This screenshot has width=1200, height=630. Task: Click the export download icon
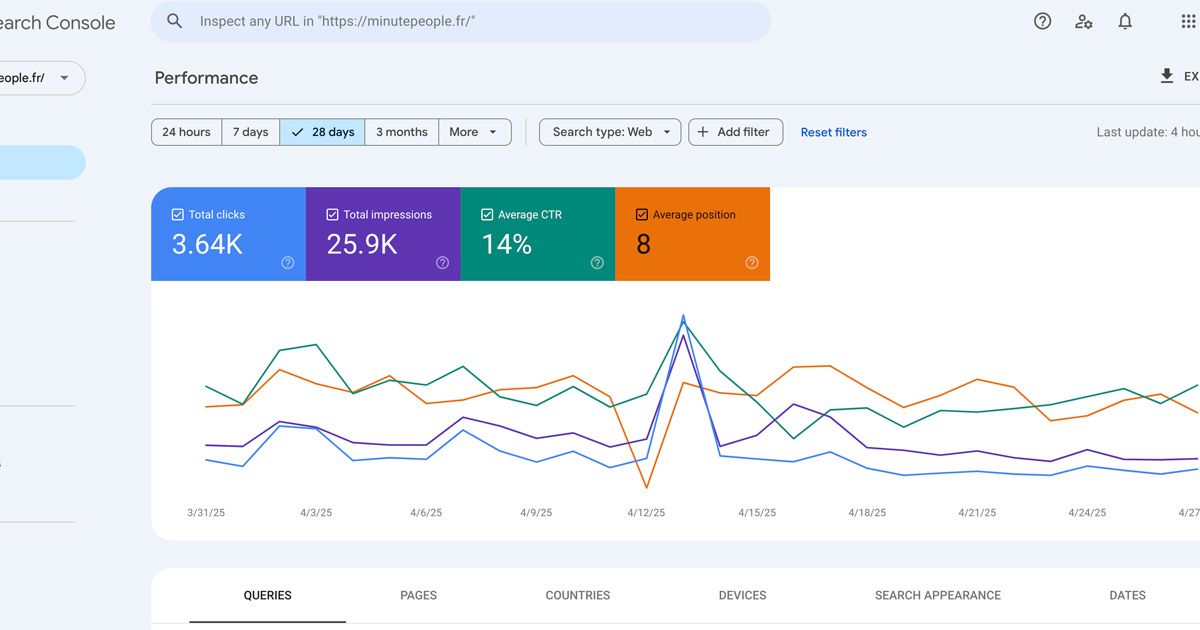click(x=1166, y=76)
